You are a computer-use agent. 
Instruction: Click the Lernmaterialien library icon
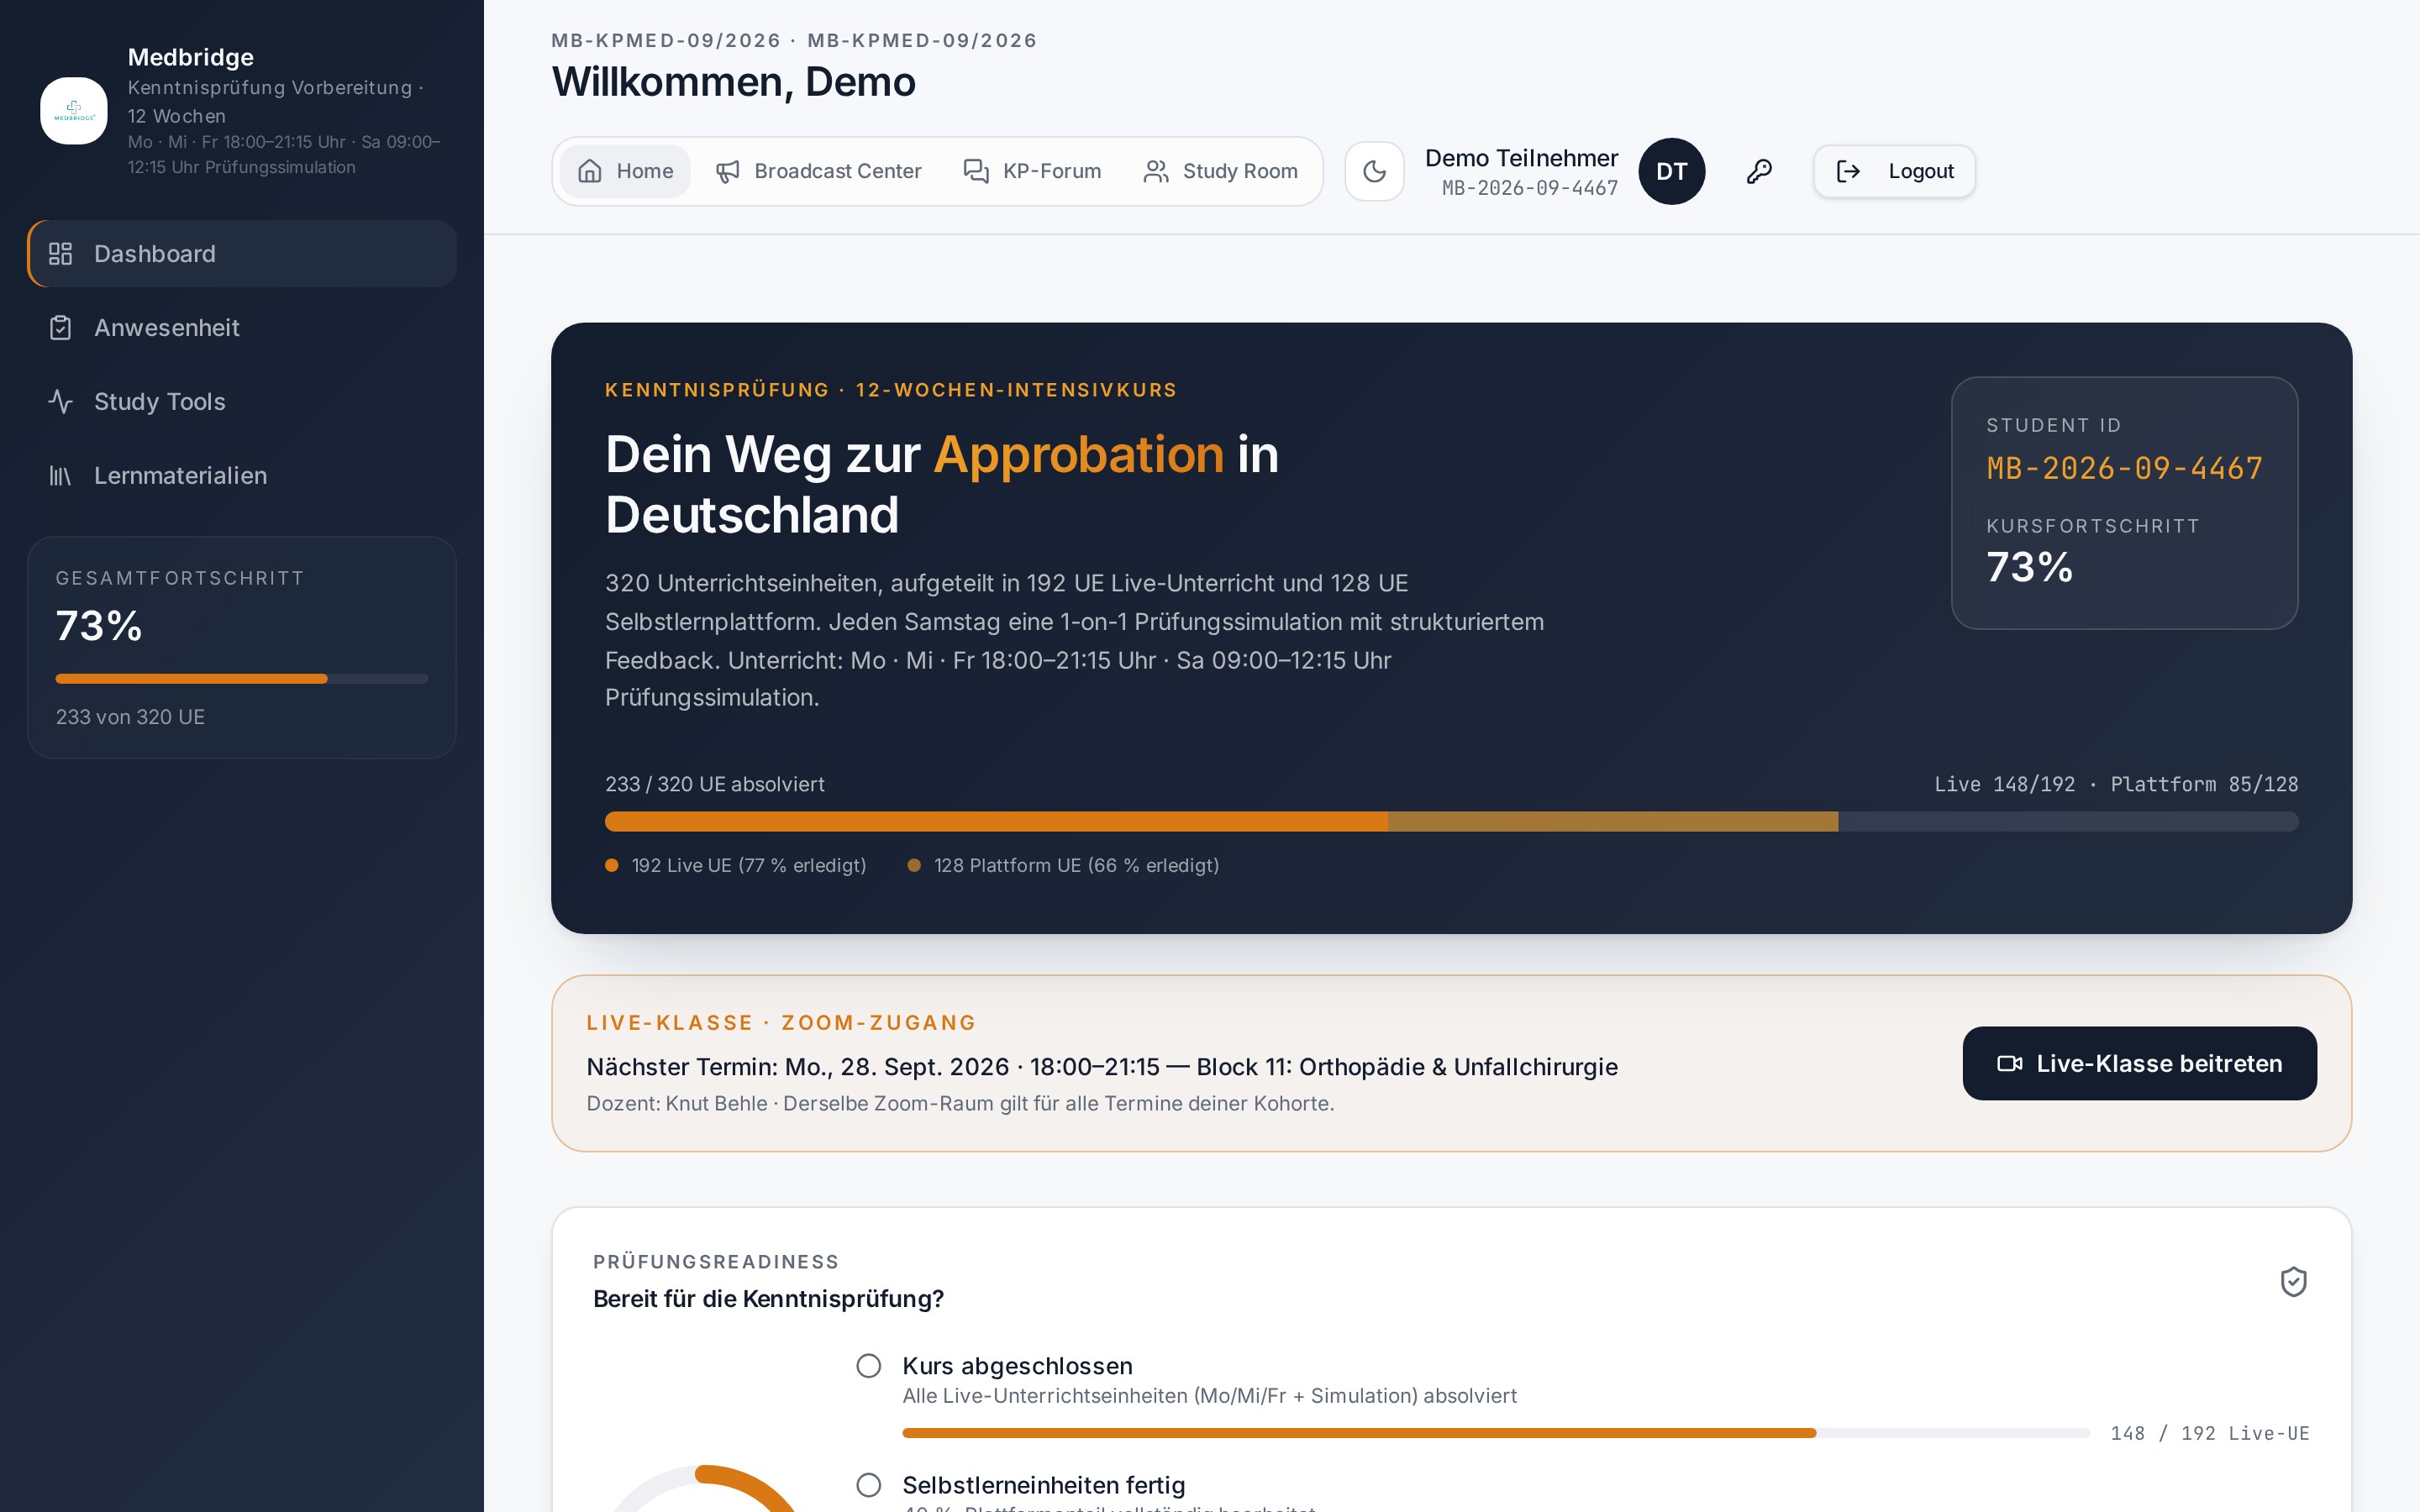61,476
